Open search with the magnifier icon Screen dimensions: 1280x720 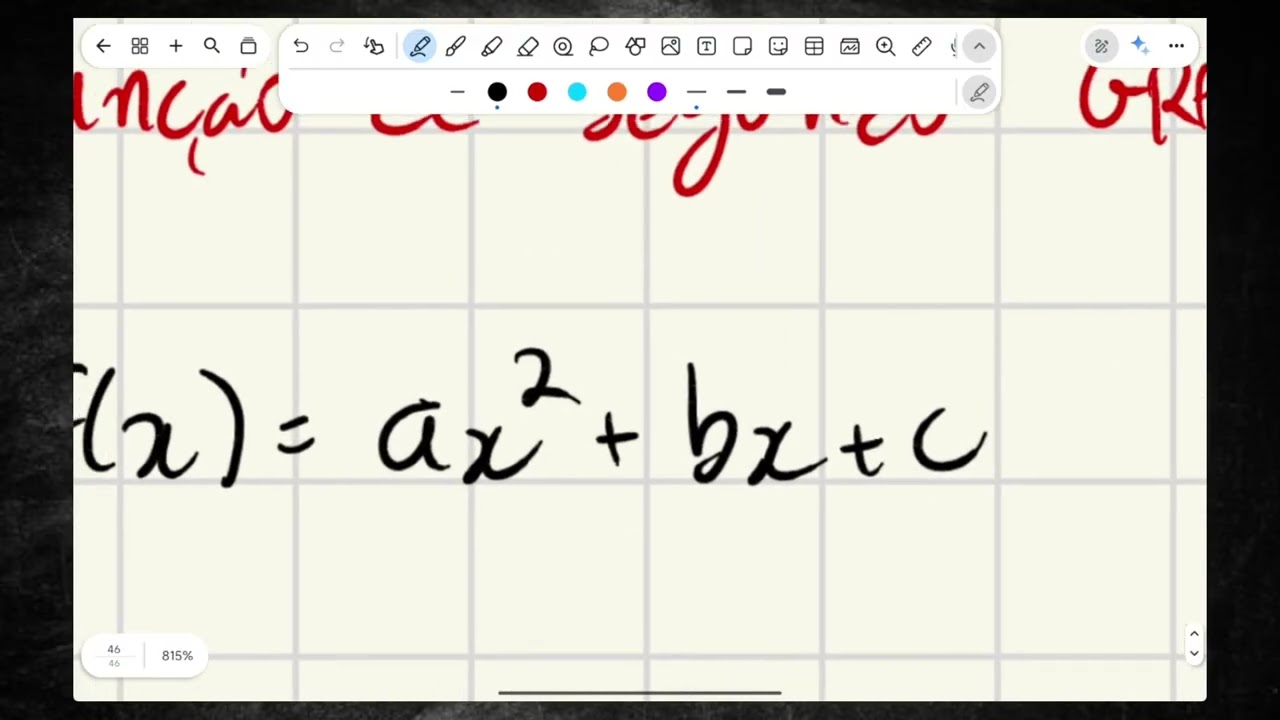point(212,46)
